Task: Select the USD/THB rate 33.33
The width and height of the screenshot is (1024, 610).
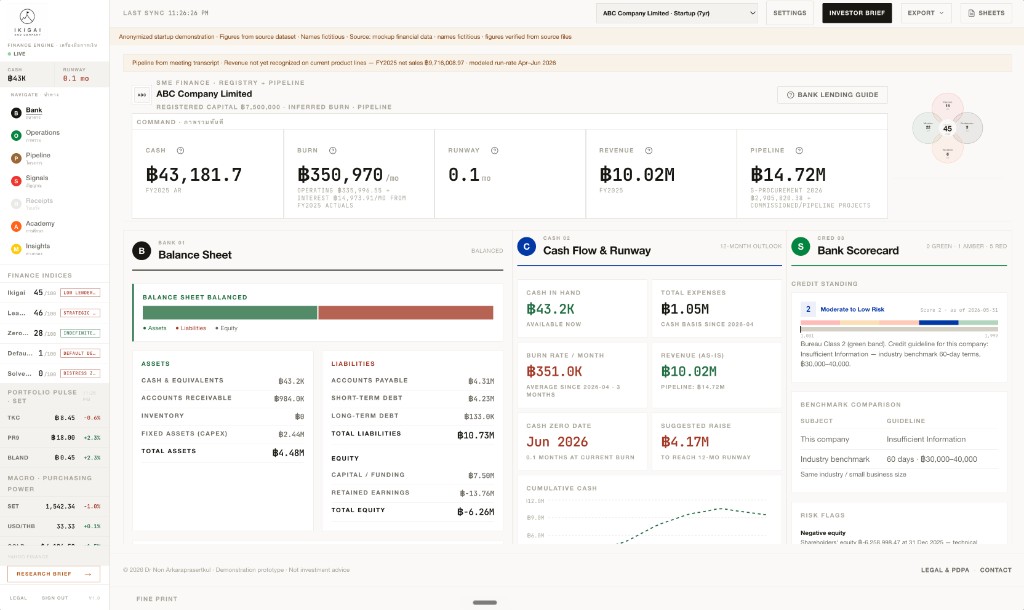Action: coord(65,526)
